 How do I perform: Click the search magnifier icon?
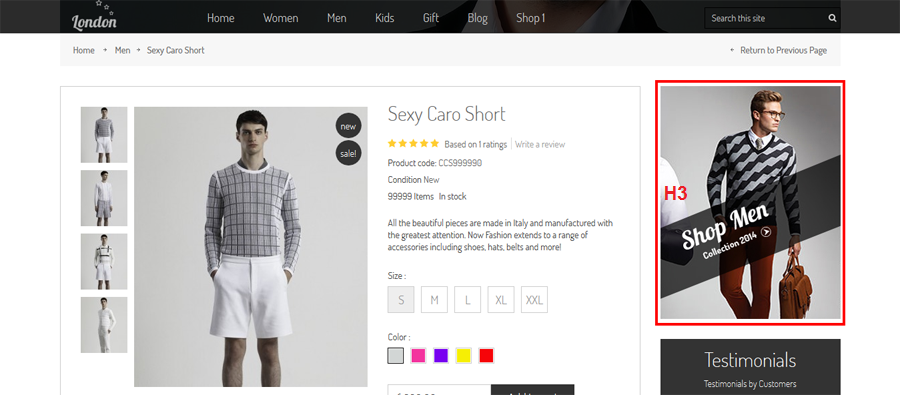832,18
